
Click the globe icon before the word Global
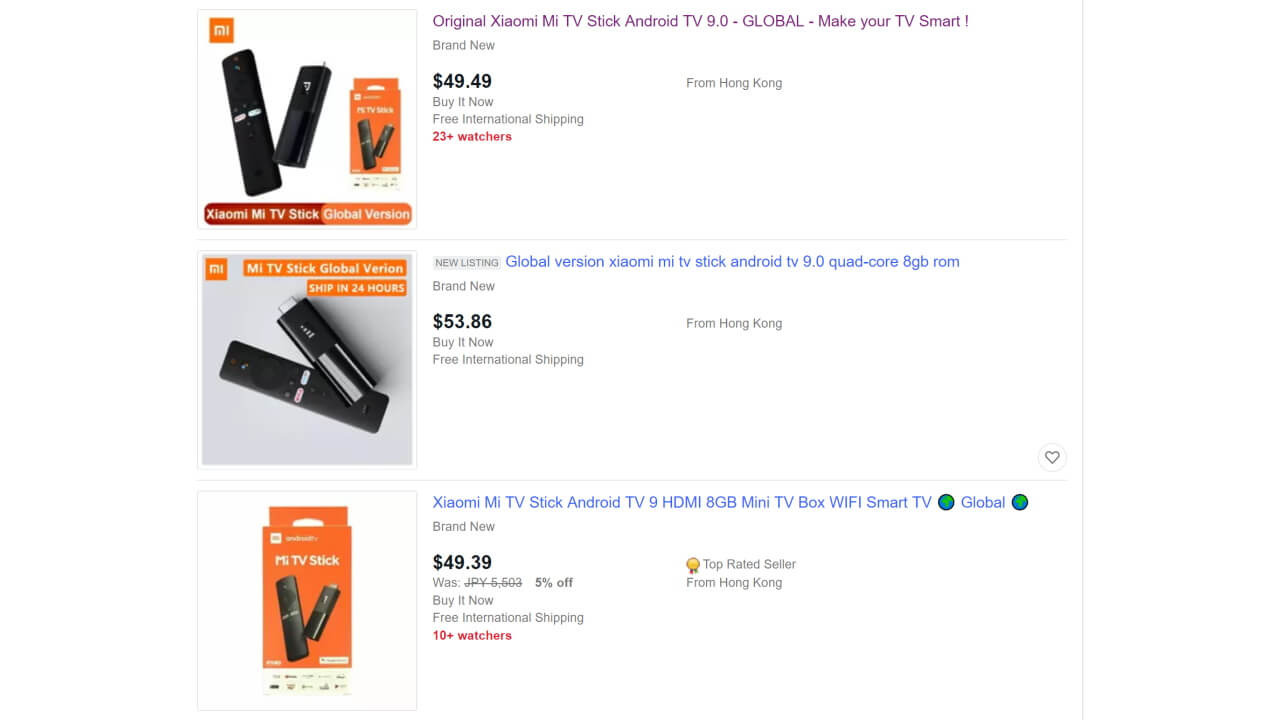pos(946,502)
